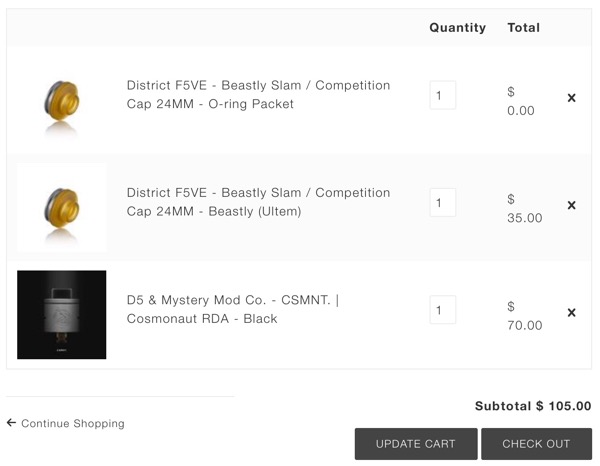Remove the Cosmonaut RDA Black from cart
600x466 pixels.
571,312
